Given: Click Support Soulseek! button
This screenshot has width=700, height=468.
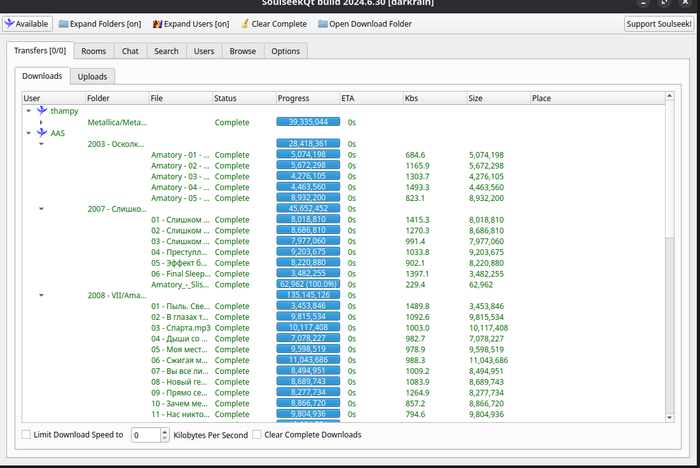Looking at the screenshot, I should [659, 24].
